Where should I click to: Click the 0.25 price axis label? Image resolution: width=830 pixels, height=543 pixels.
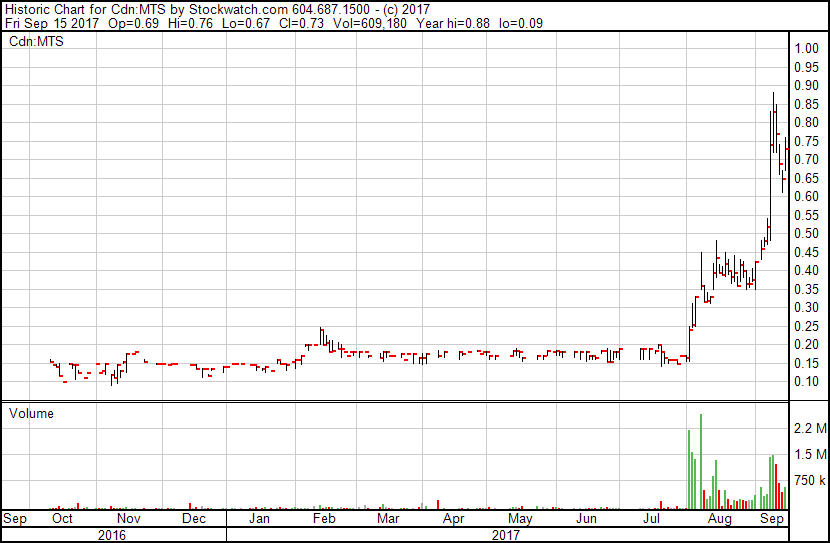point(806,327)
